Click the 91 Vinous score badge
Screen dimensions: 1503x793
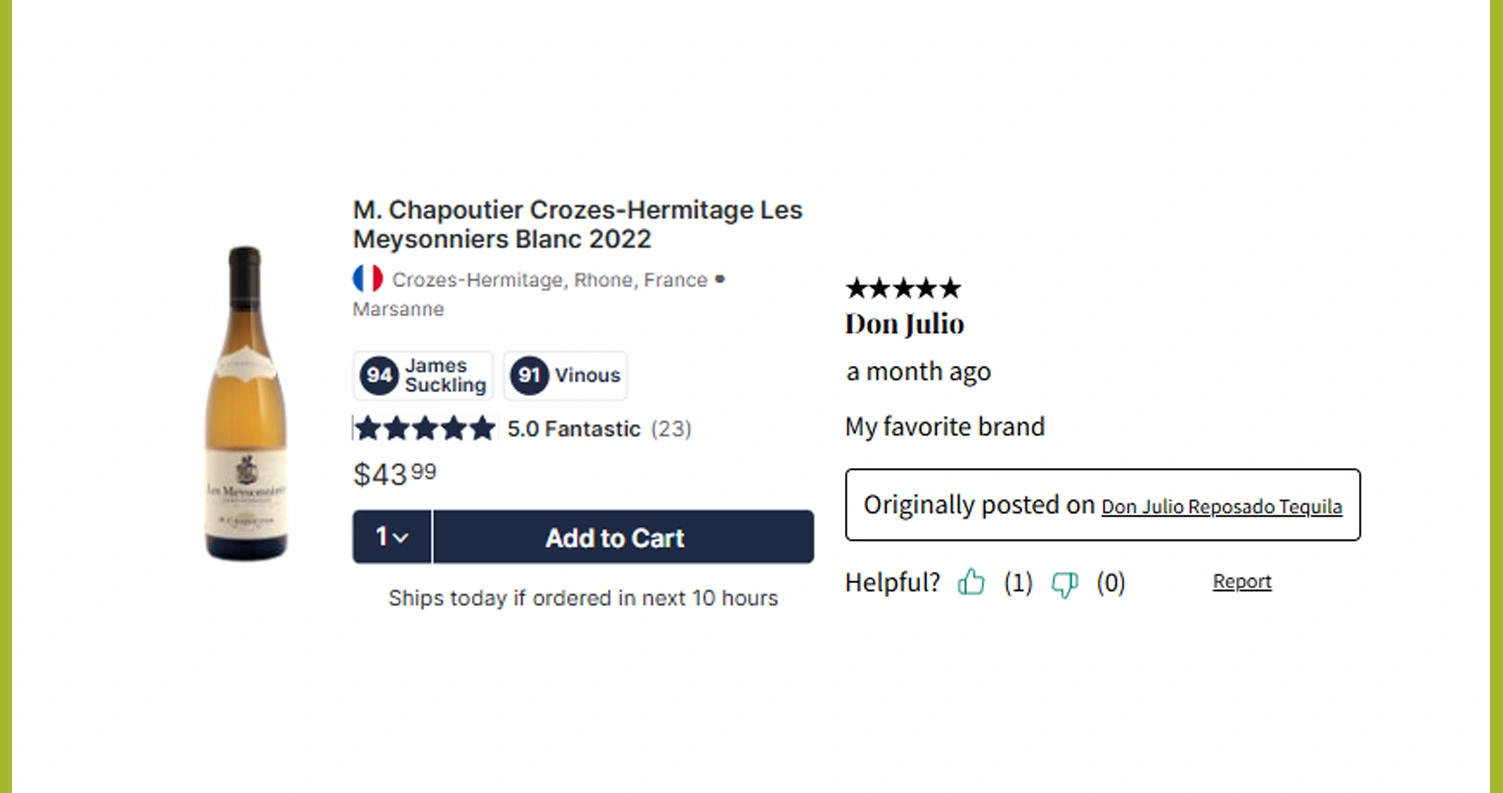coord(566,376)
